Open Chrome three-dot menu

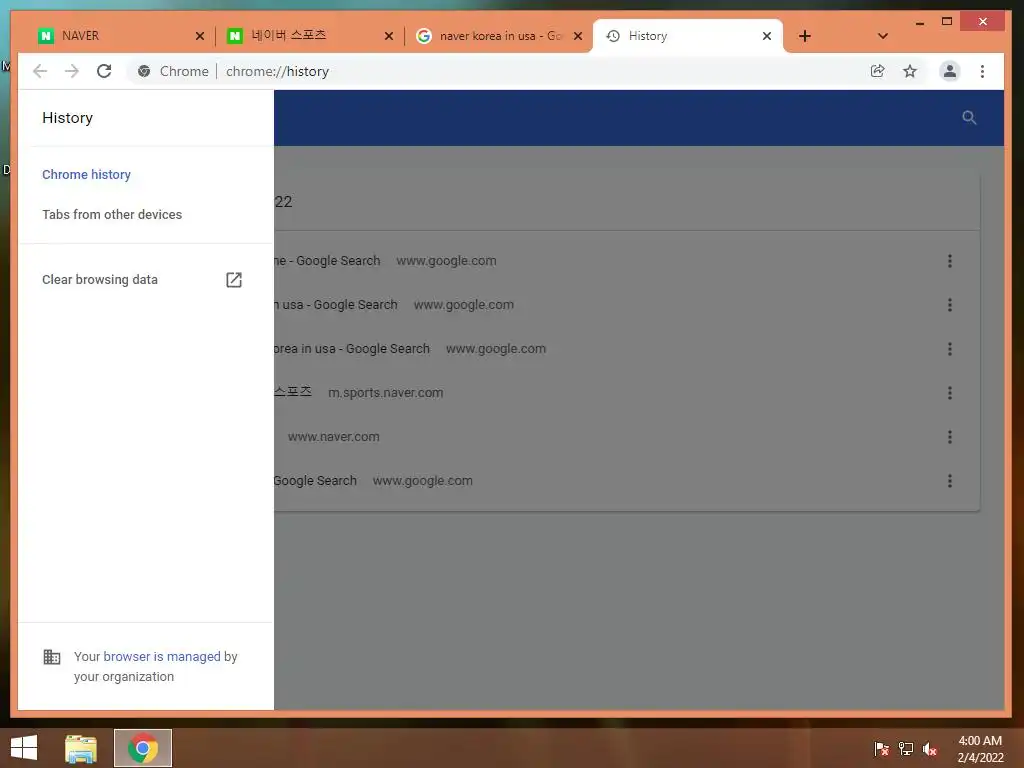point(982,71)
